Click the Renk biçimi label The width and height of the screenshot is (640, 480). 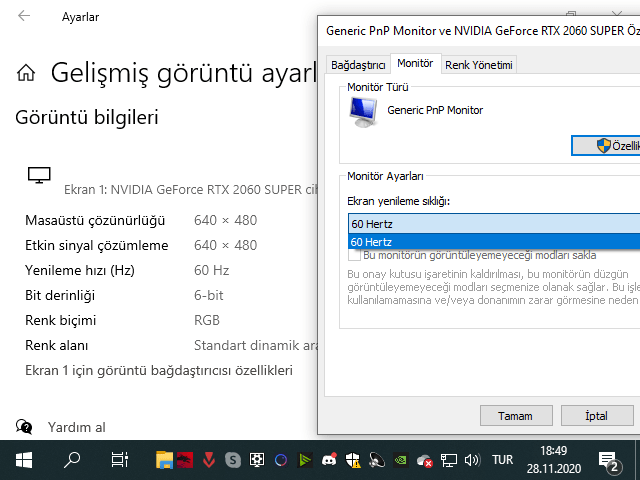(60, 320)
